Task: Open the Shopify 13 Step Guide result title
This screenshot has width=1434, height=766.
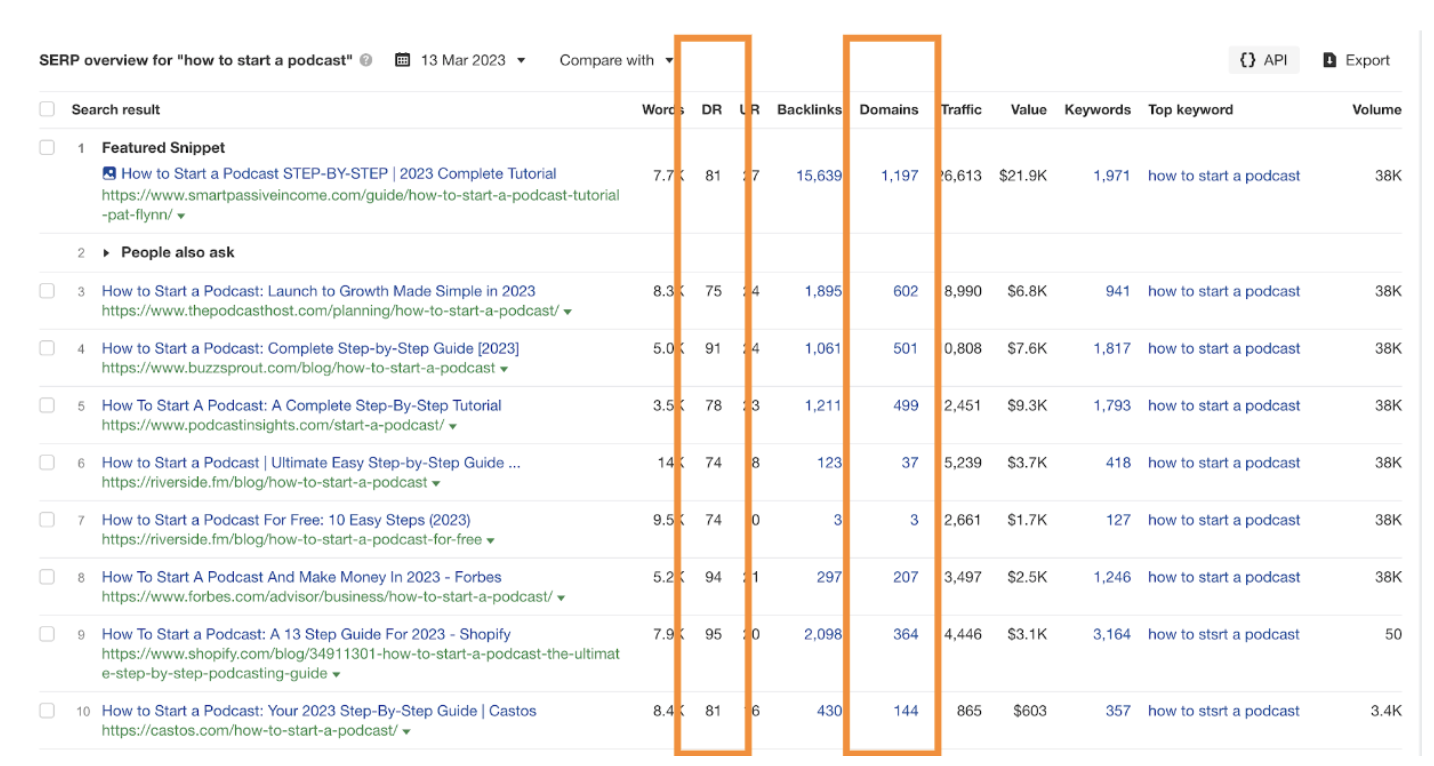Action: click(306, 634)
